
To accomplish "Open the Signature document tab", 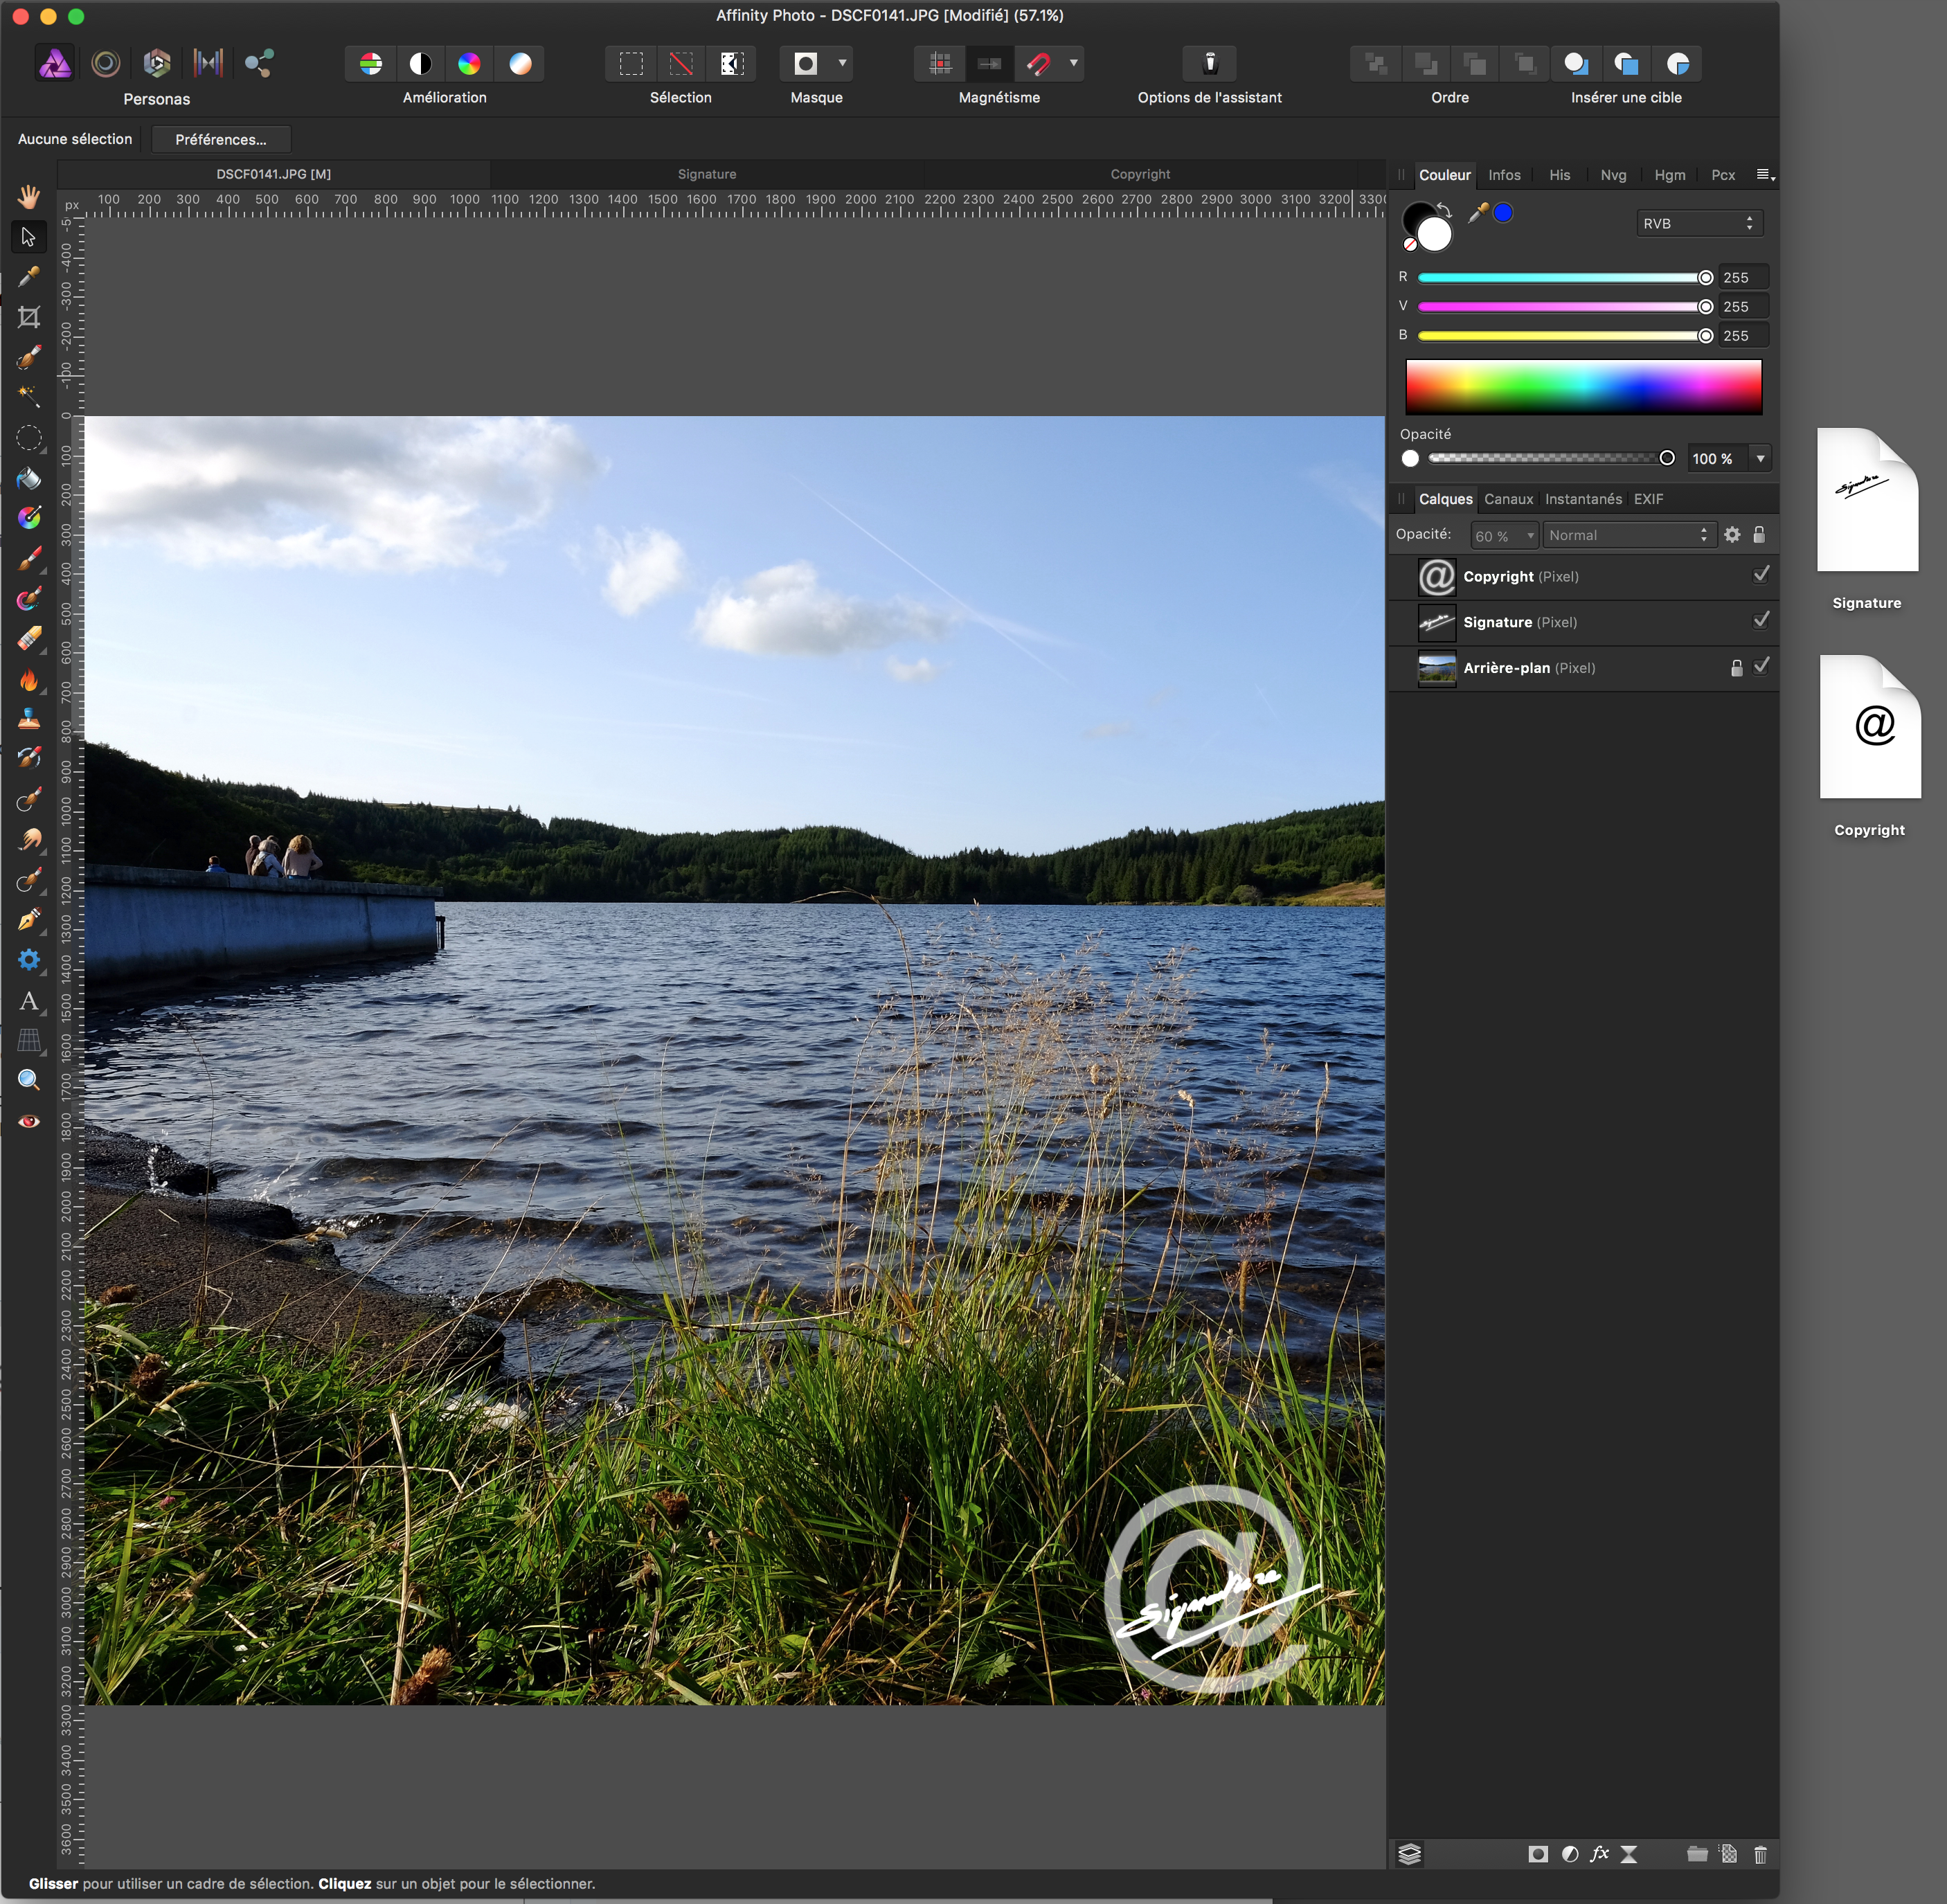I will (x=706, y=174).
